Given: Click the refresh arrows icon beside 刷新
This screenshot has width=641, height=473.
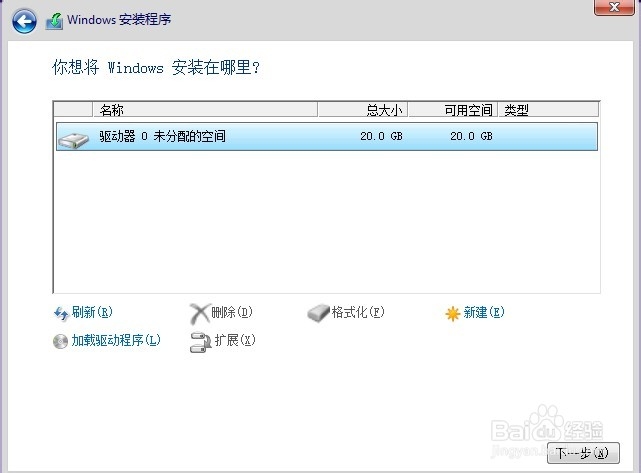Looking at the screenshot, I should 61,314.
